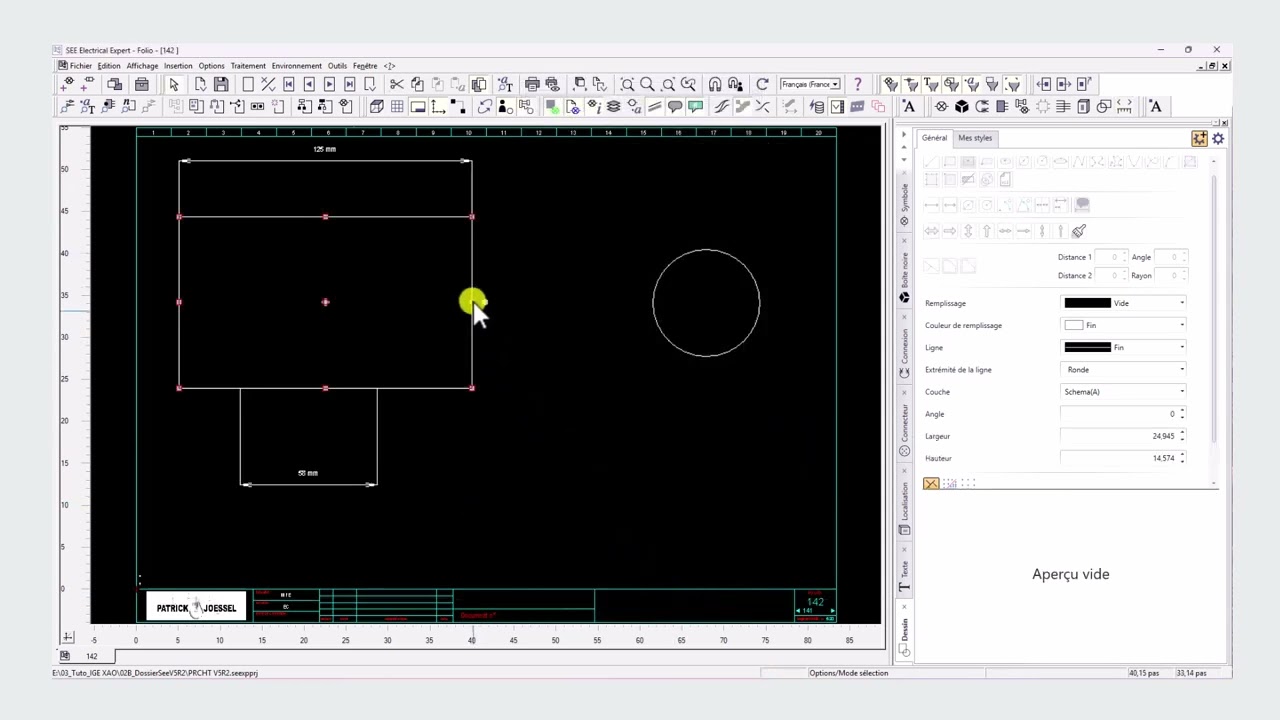
Task: Open the Traitement menu
Action: (247, 66)
